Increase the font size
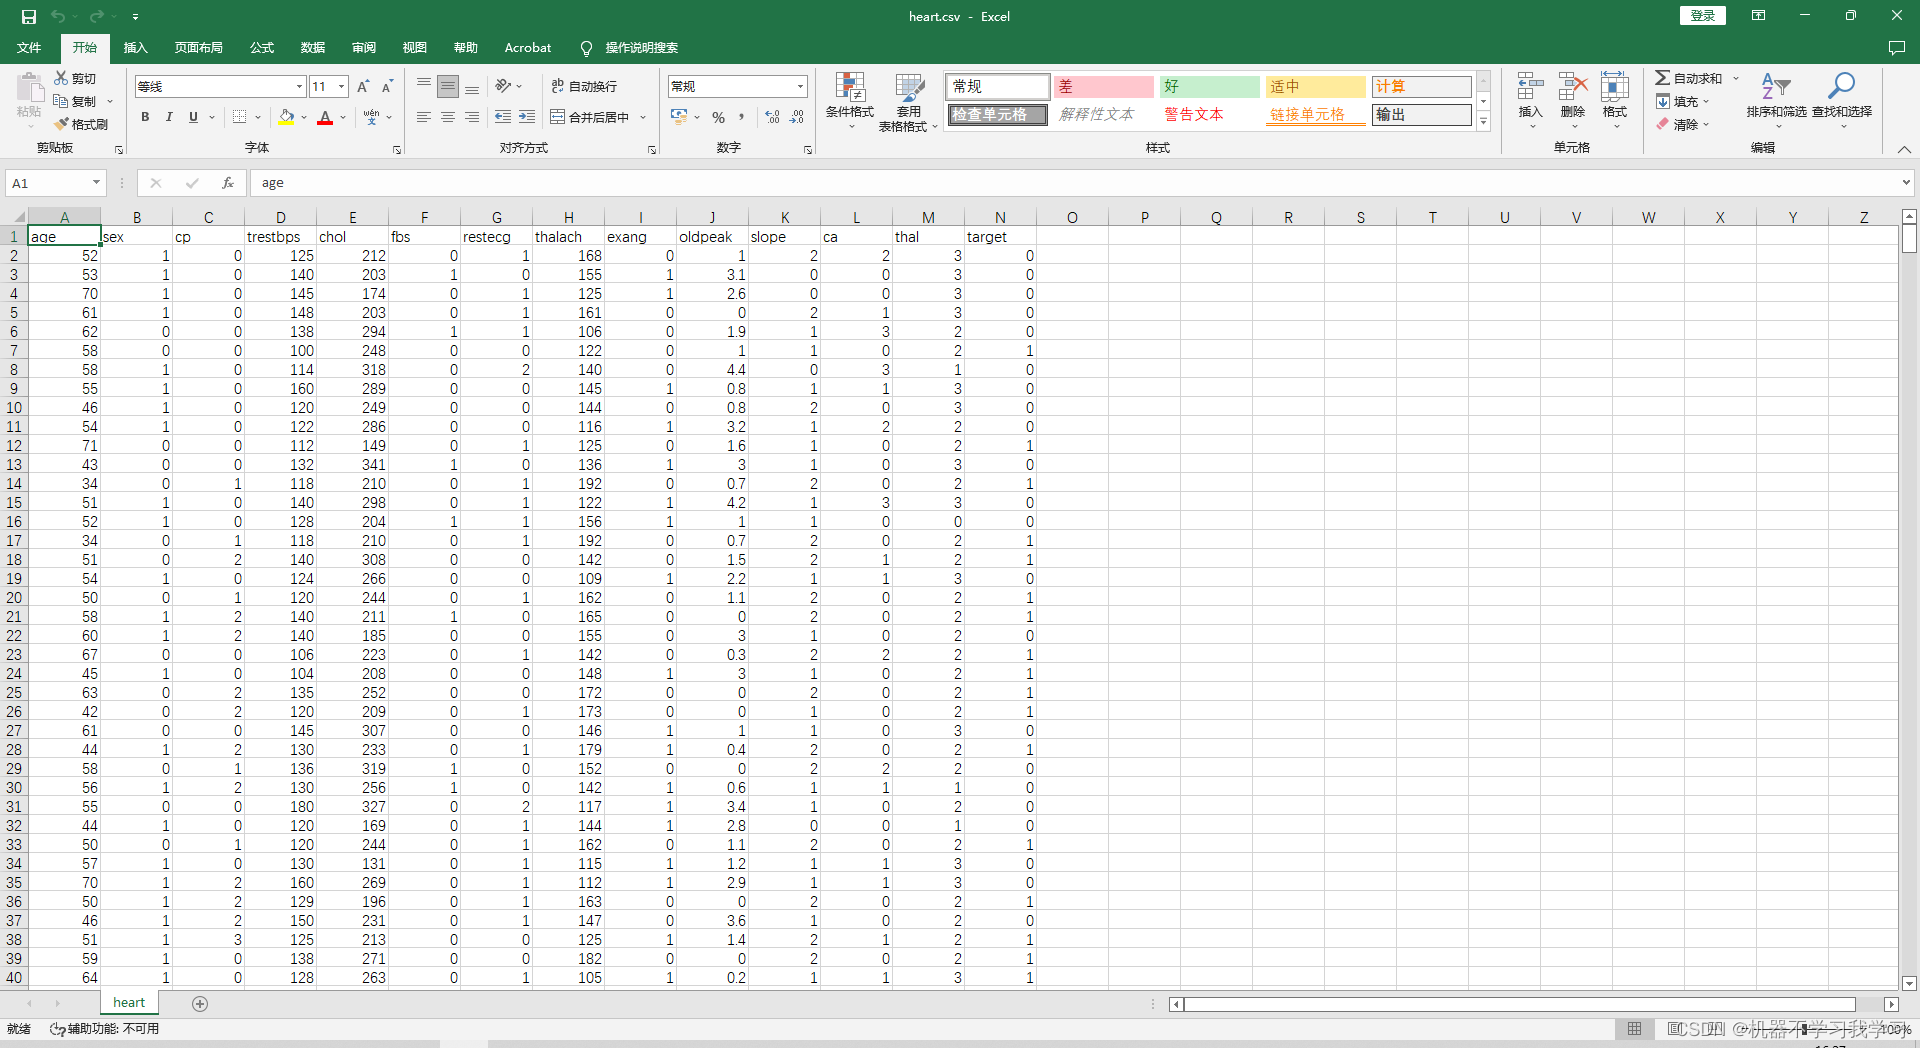1920x1048 pixels. tap(363, 87)
